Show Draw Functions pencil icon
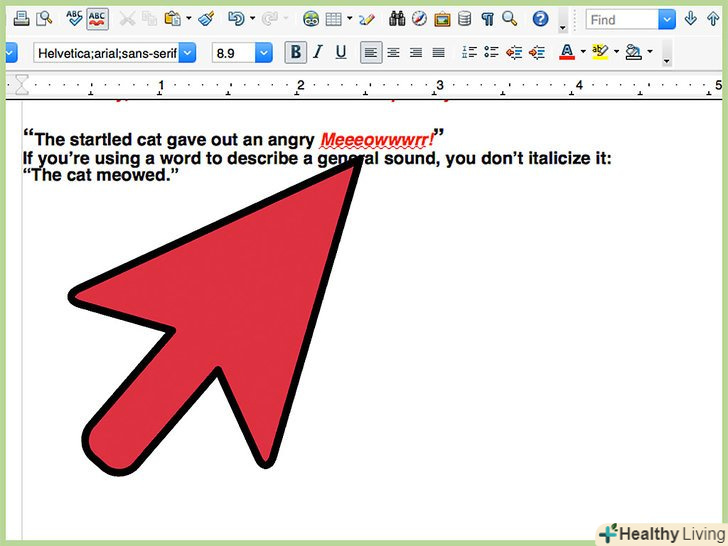 pyautogui.click(x=366, y=19)
